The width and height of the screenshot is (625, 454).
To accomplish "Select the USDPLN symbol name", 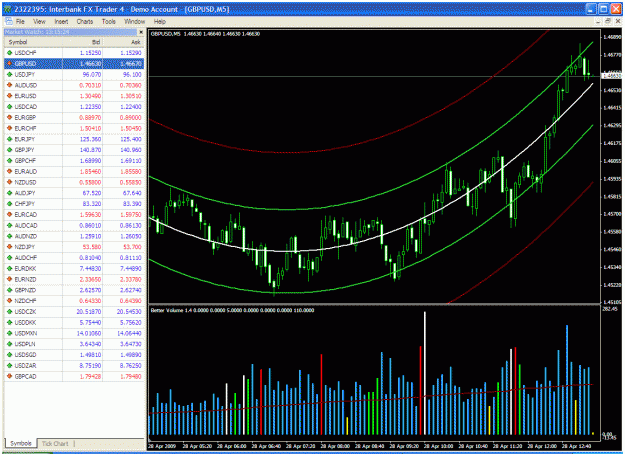I will click(25, 344).
